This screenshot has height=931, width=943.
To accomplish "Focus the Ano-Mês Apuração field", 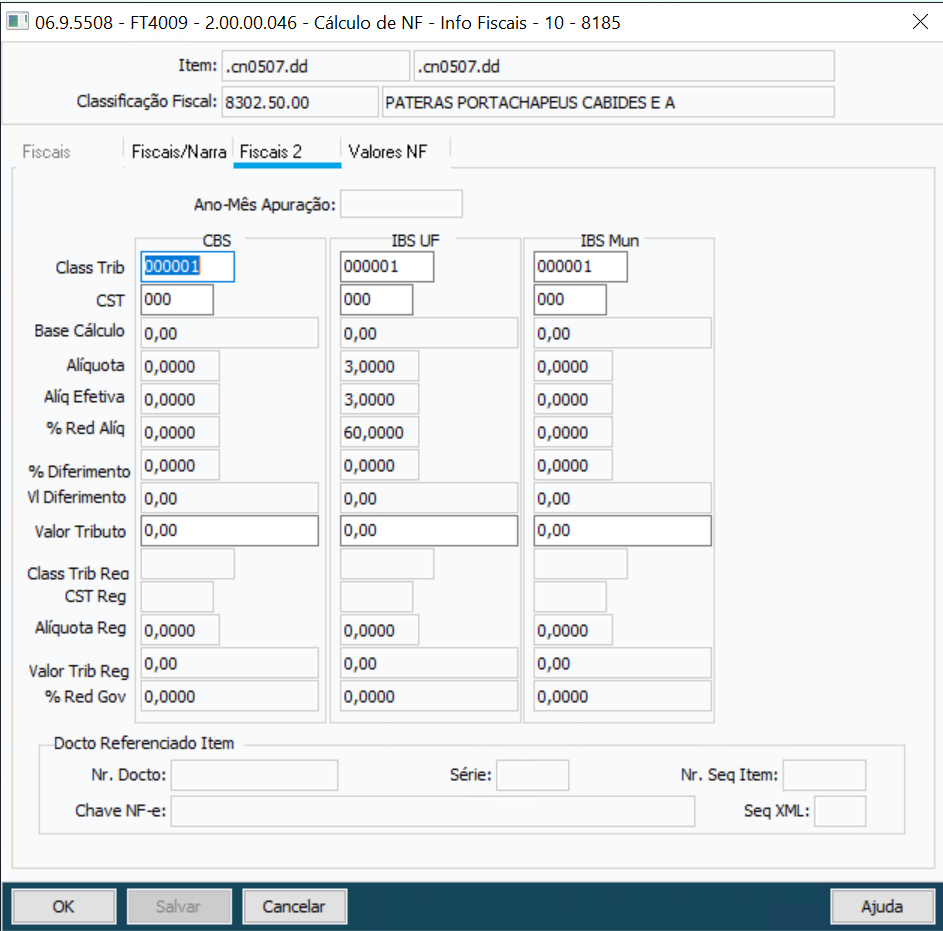I will point(401,204).
